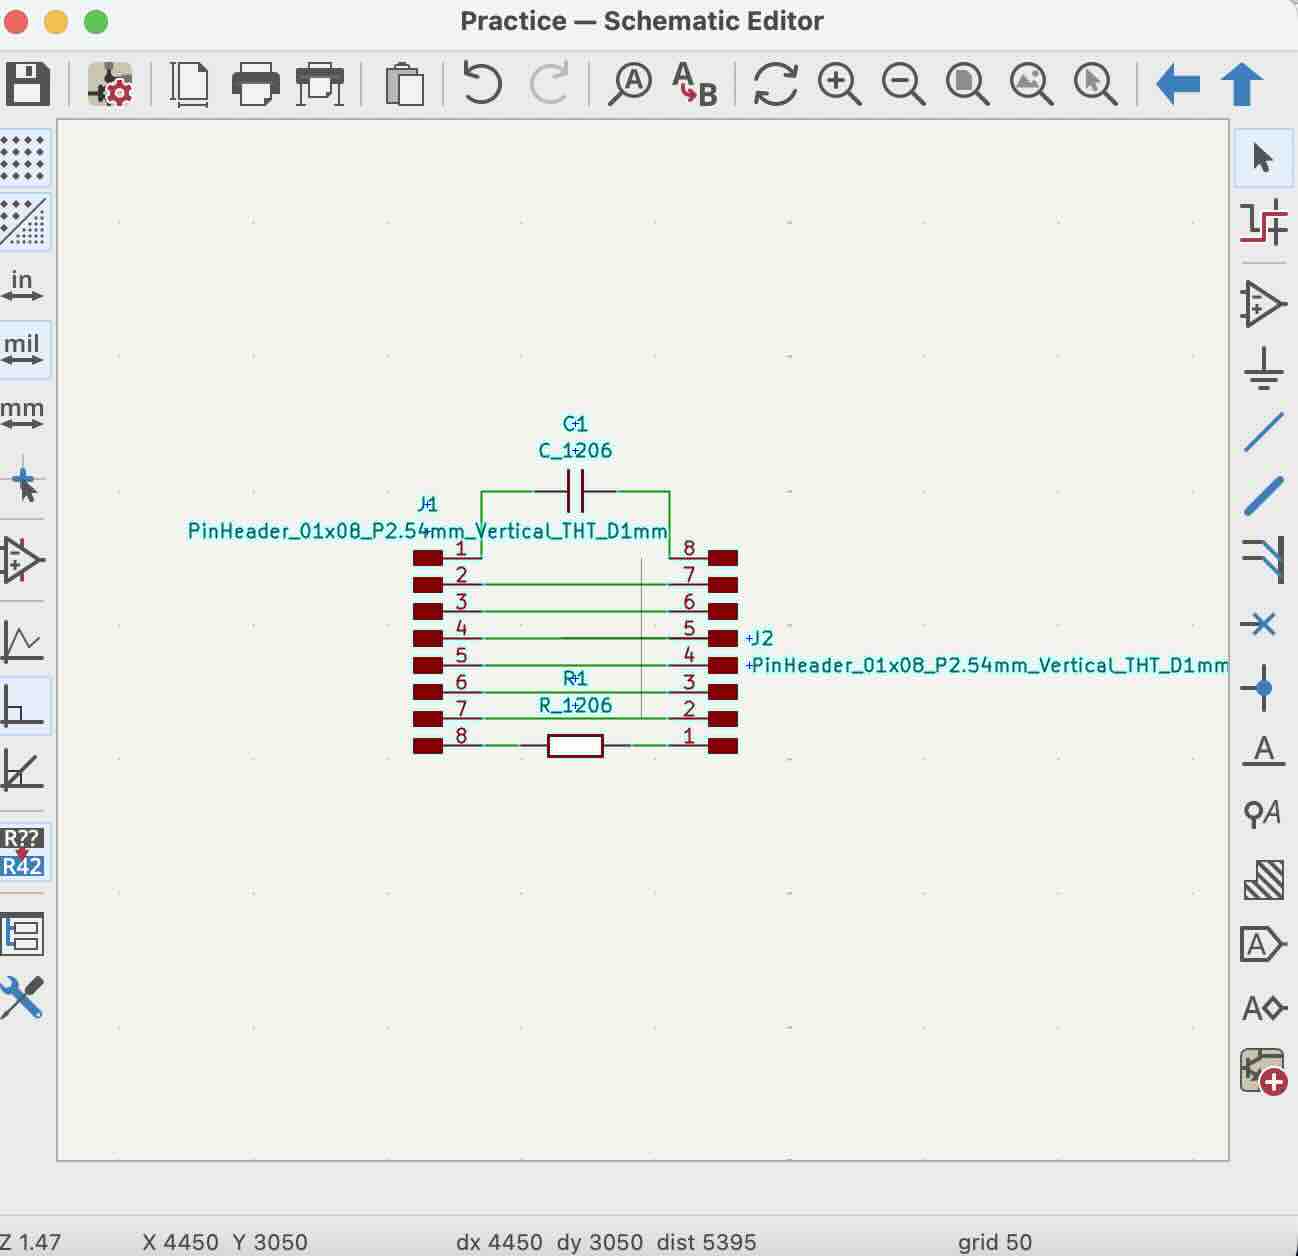Show the properties manager wrench icon

coord(22,998)
